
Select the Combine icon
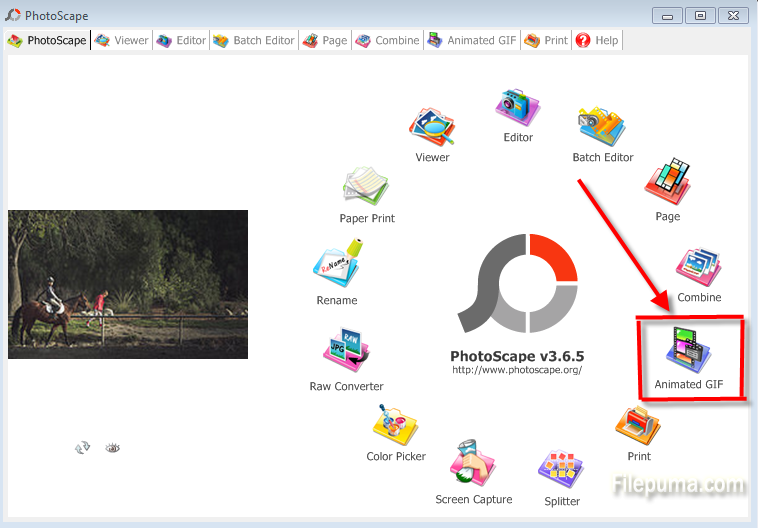coord(699,267)
